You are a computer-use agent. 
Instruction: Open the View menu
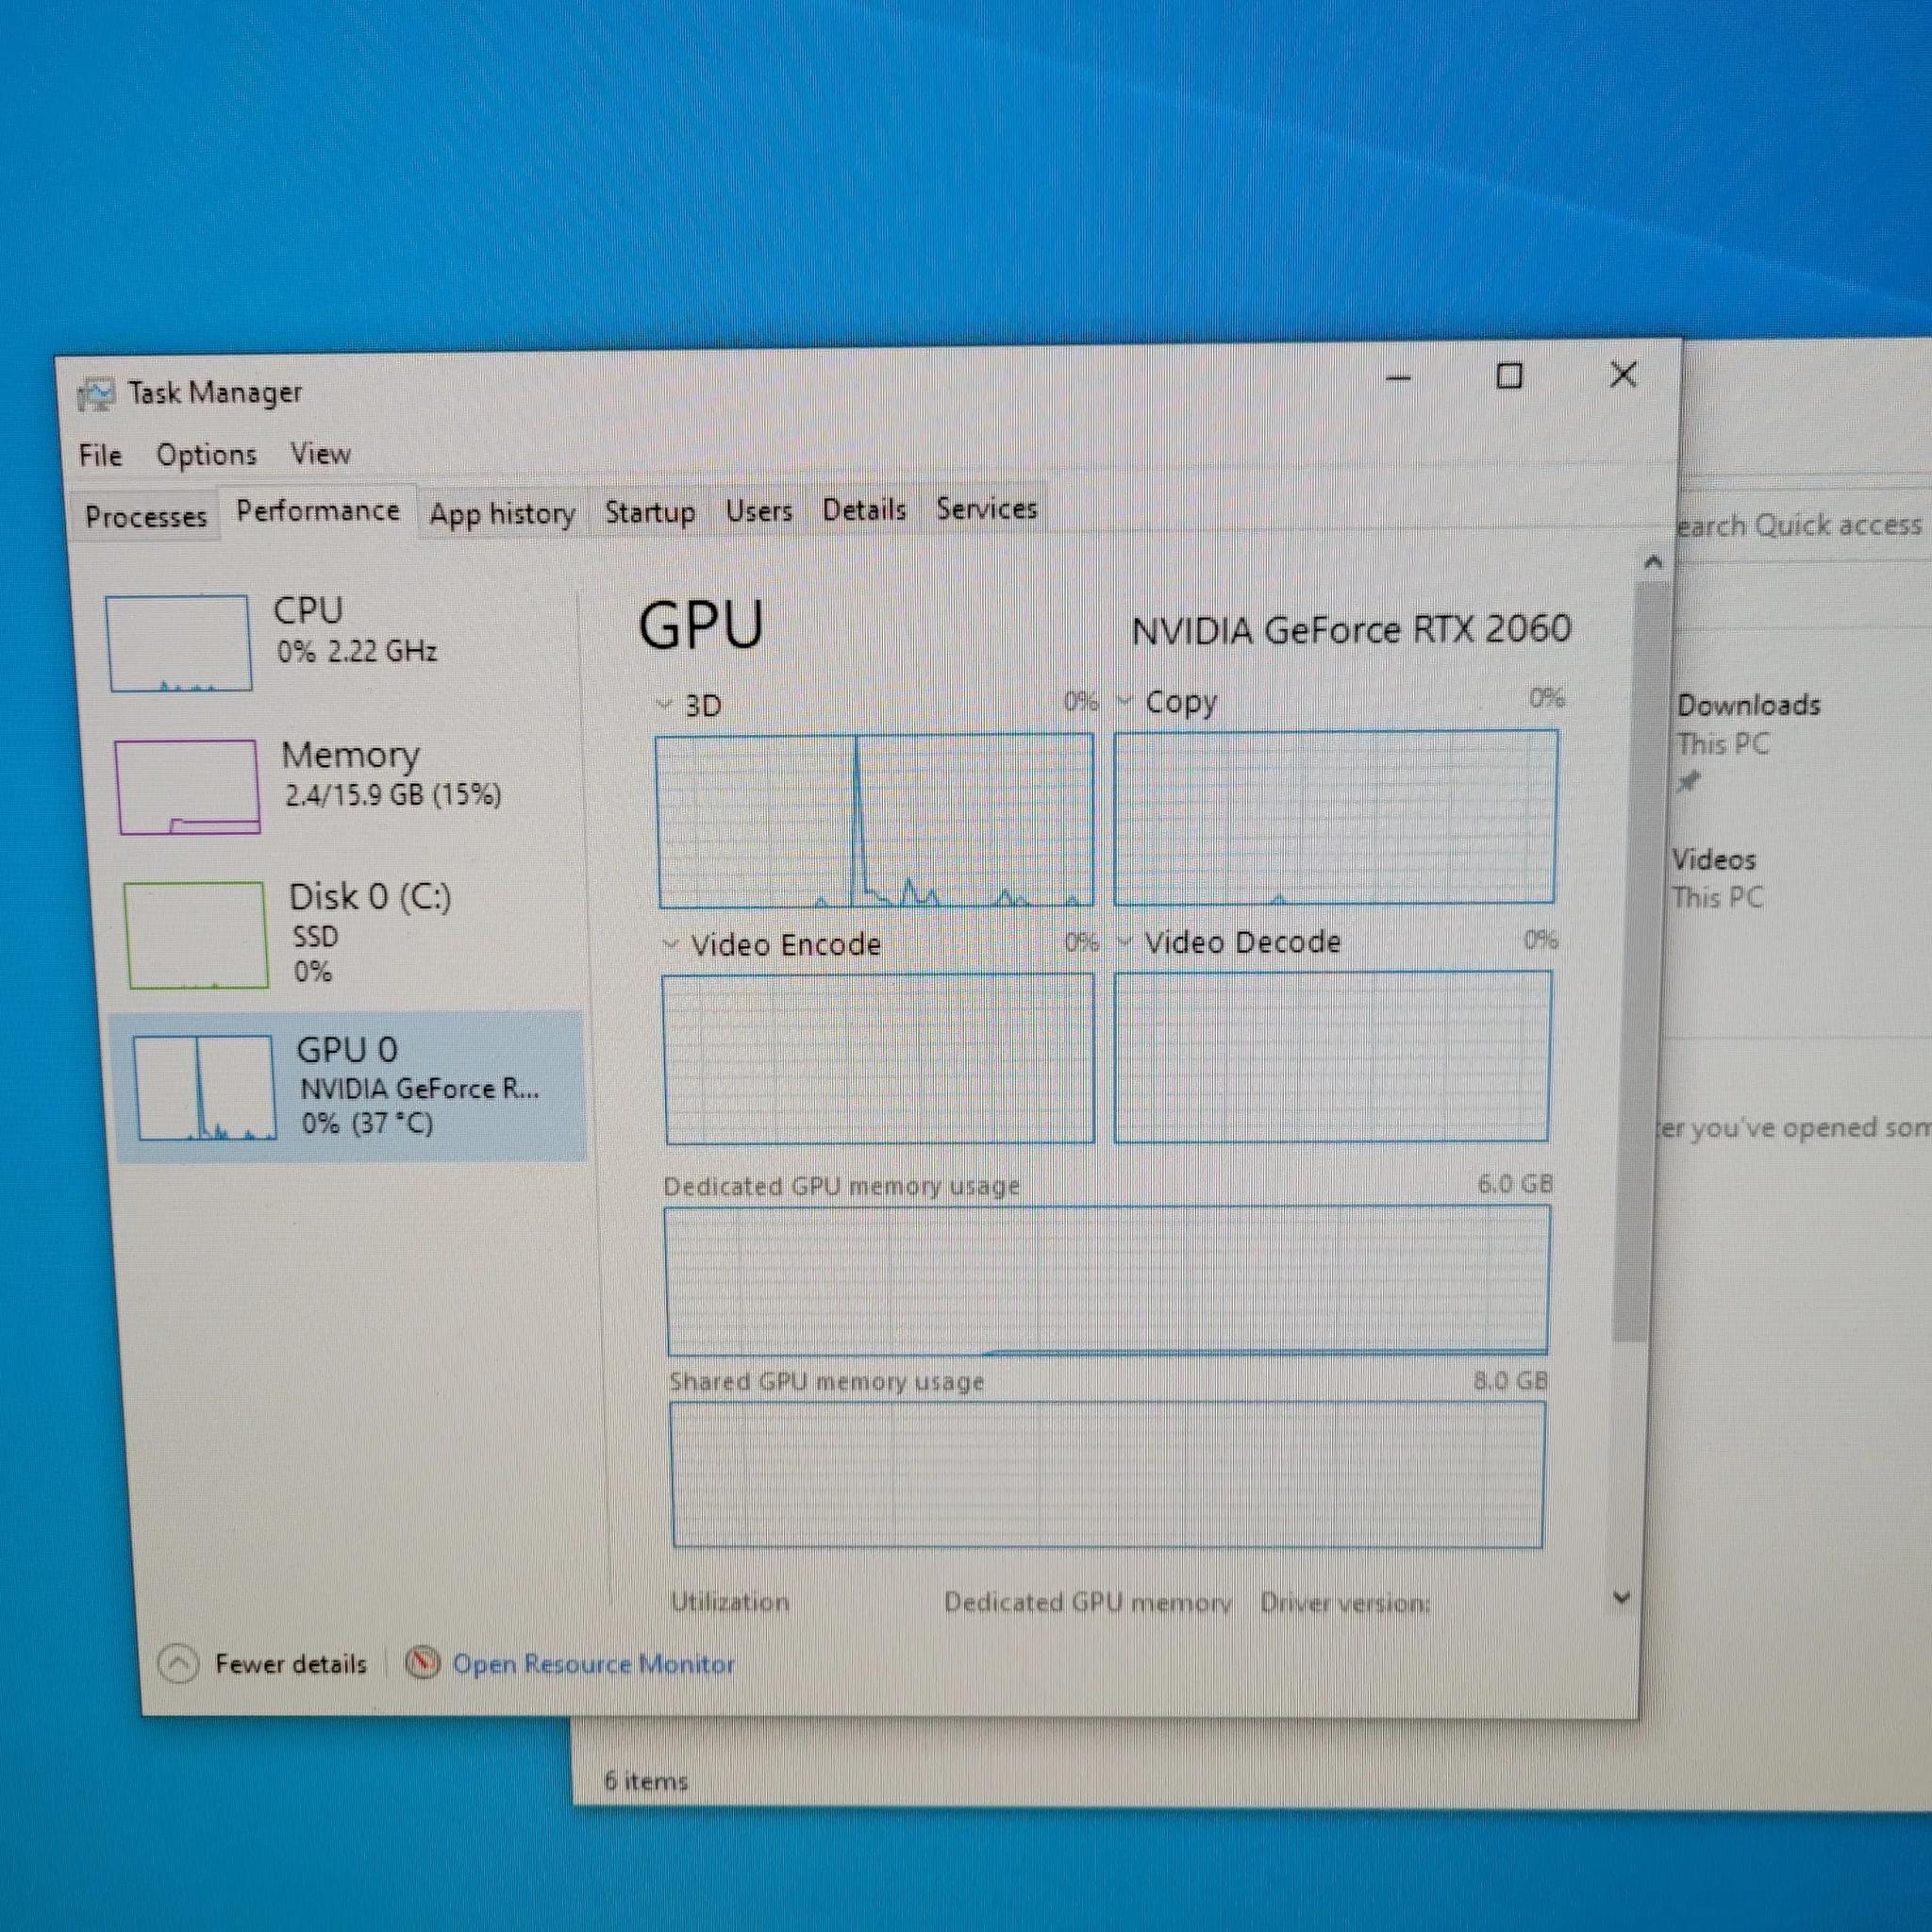pos(320,454)
